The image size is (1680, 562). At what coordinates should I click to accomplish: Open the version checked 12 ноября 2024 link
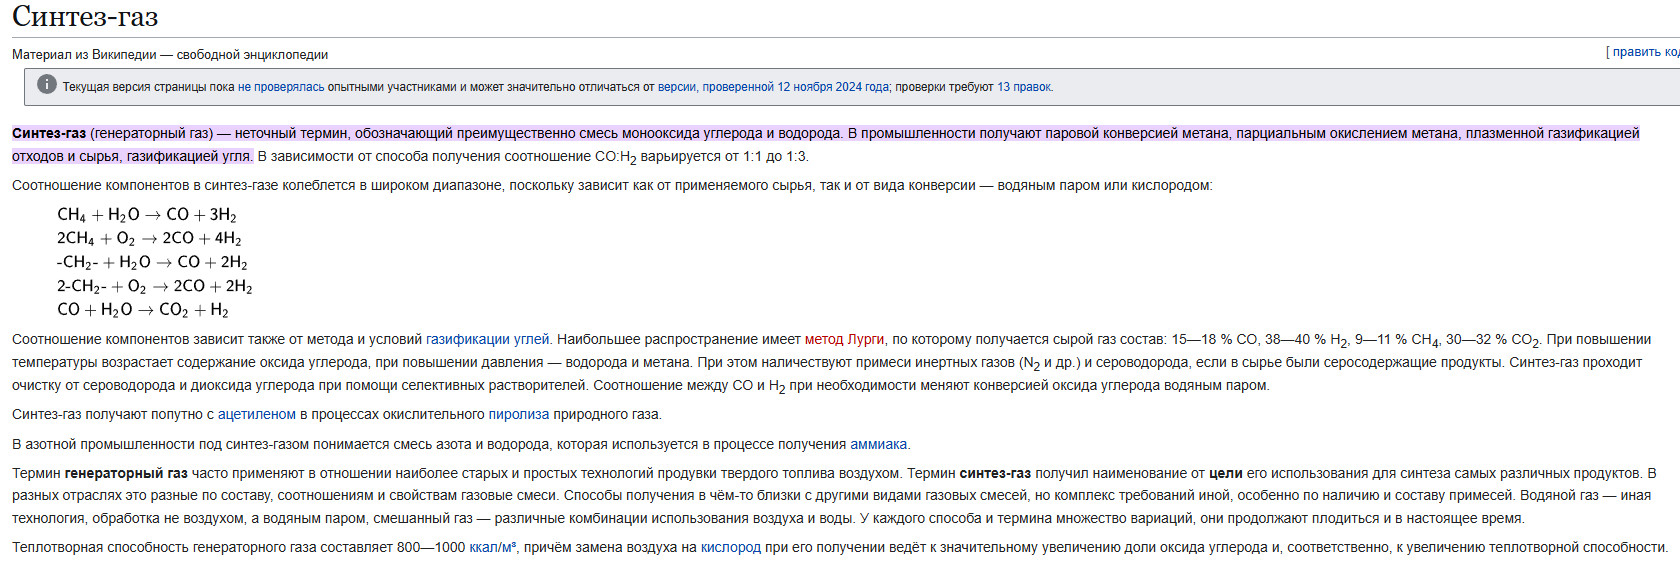point(773,87)
